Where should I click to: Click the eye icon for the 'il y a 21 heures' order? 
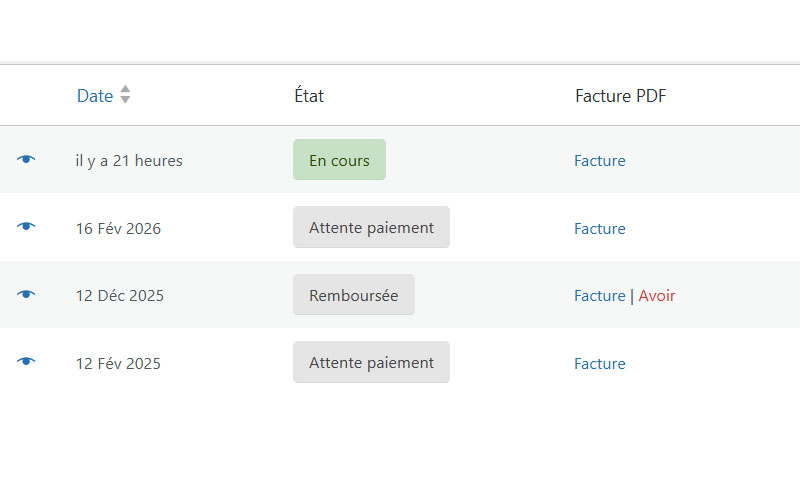click(x=26, y=160)
